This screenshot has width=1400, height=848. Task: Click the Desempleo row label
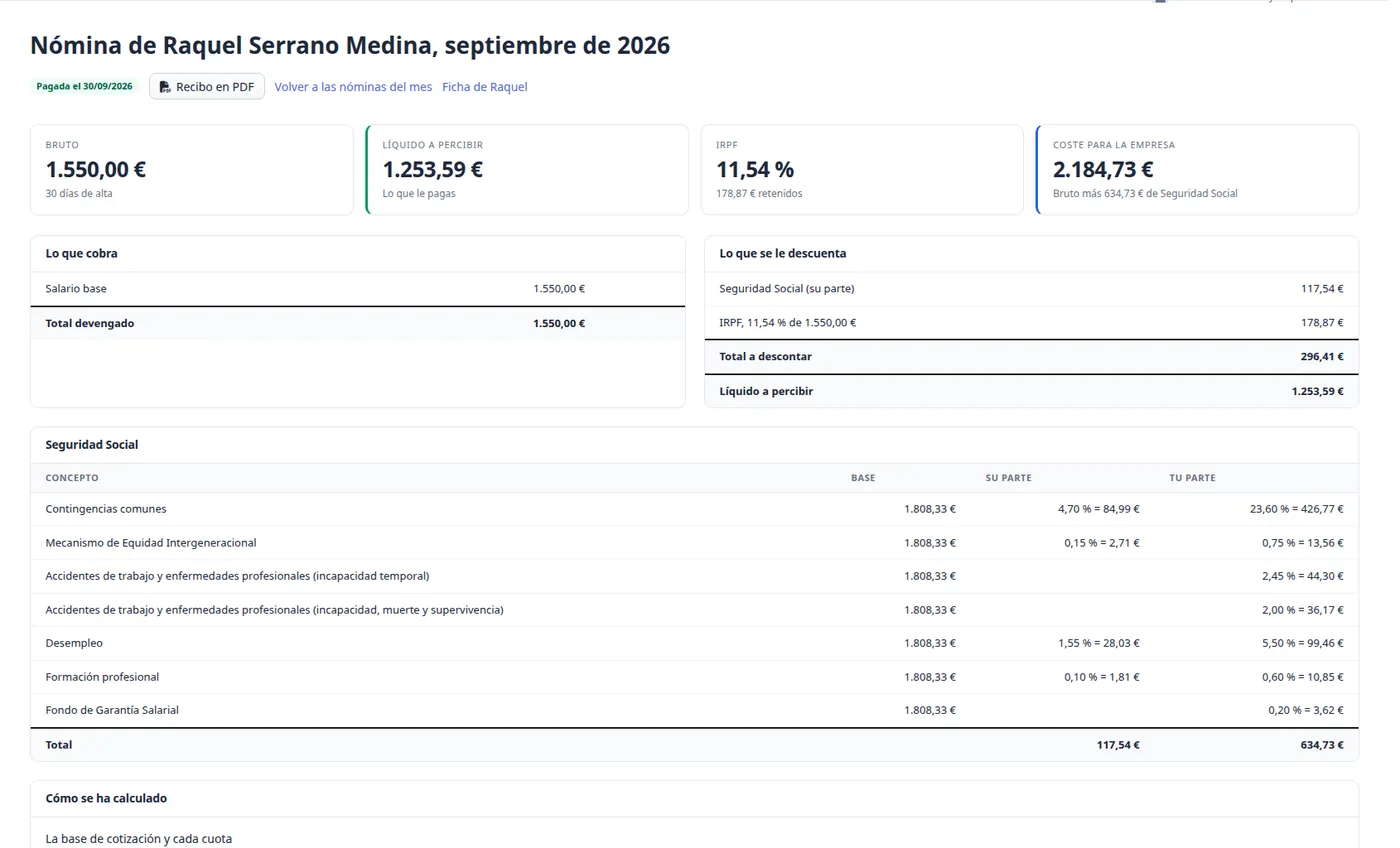click(74, 643)
